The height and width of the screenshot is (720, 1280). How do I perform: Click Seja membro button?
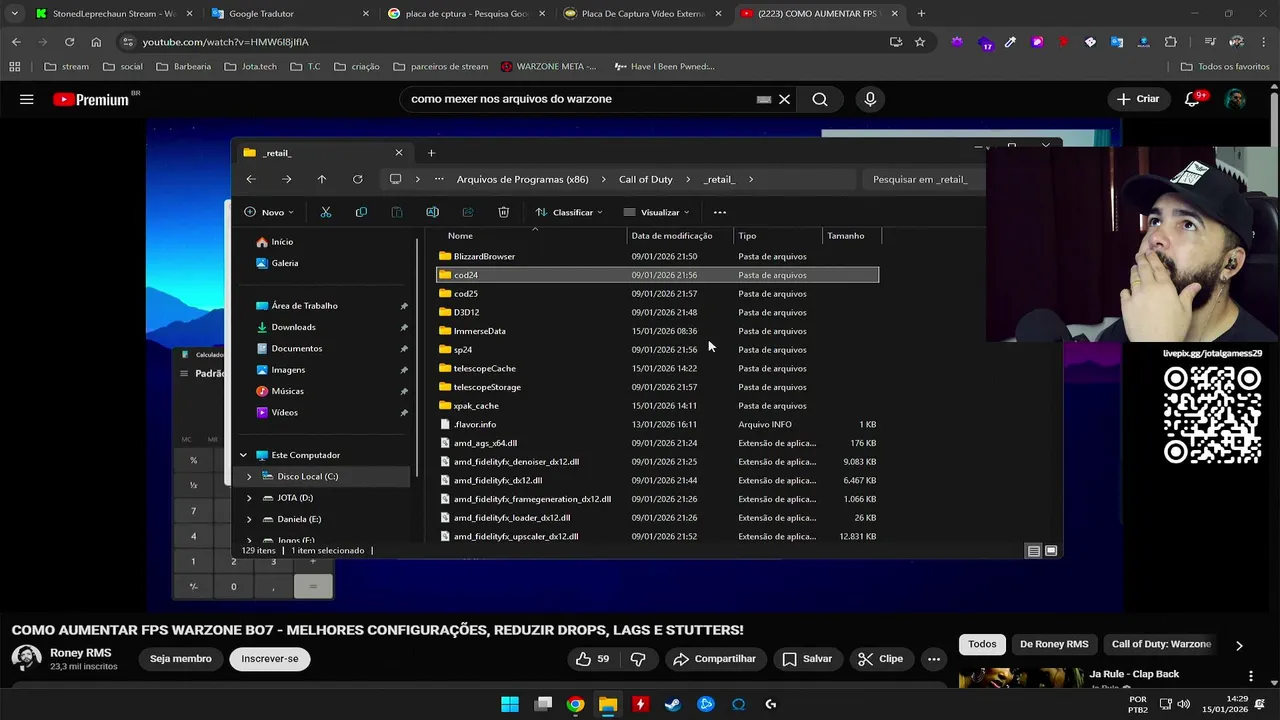[x=181, y=659]
